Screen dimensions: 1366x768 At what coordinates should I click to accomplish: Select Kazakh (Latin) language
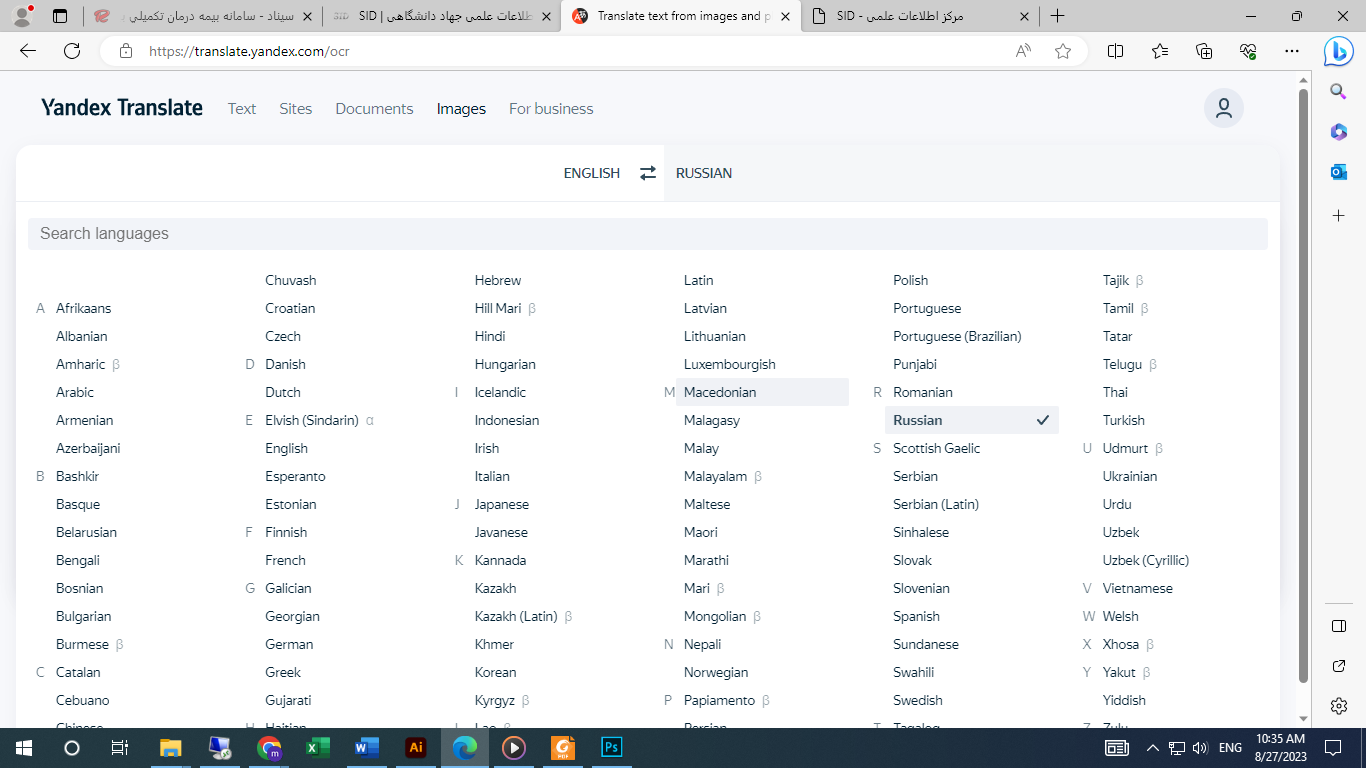pyautogui.click(x=516, y=616)
